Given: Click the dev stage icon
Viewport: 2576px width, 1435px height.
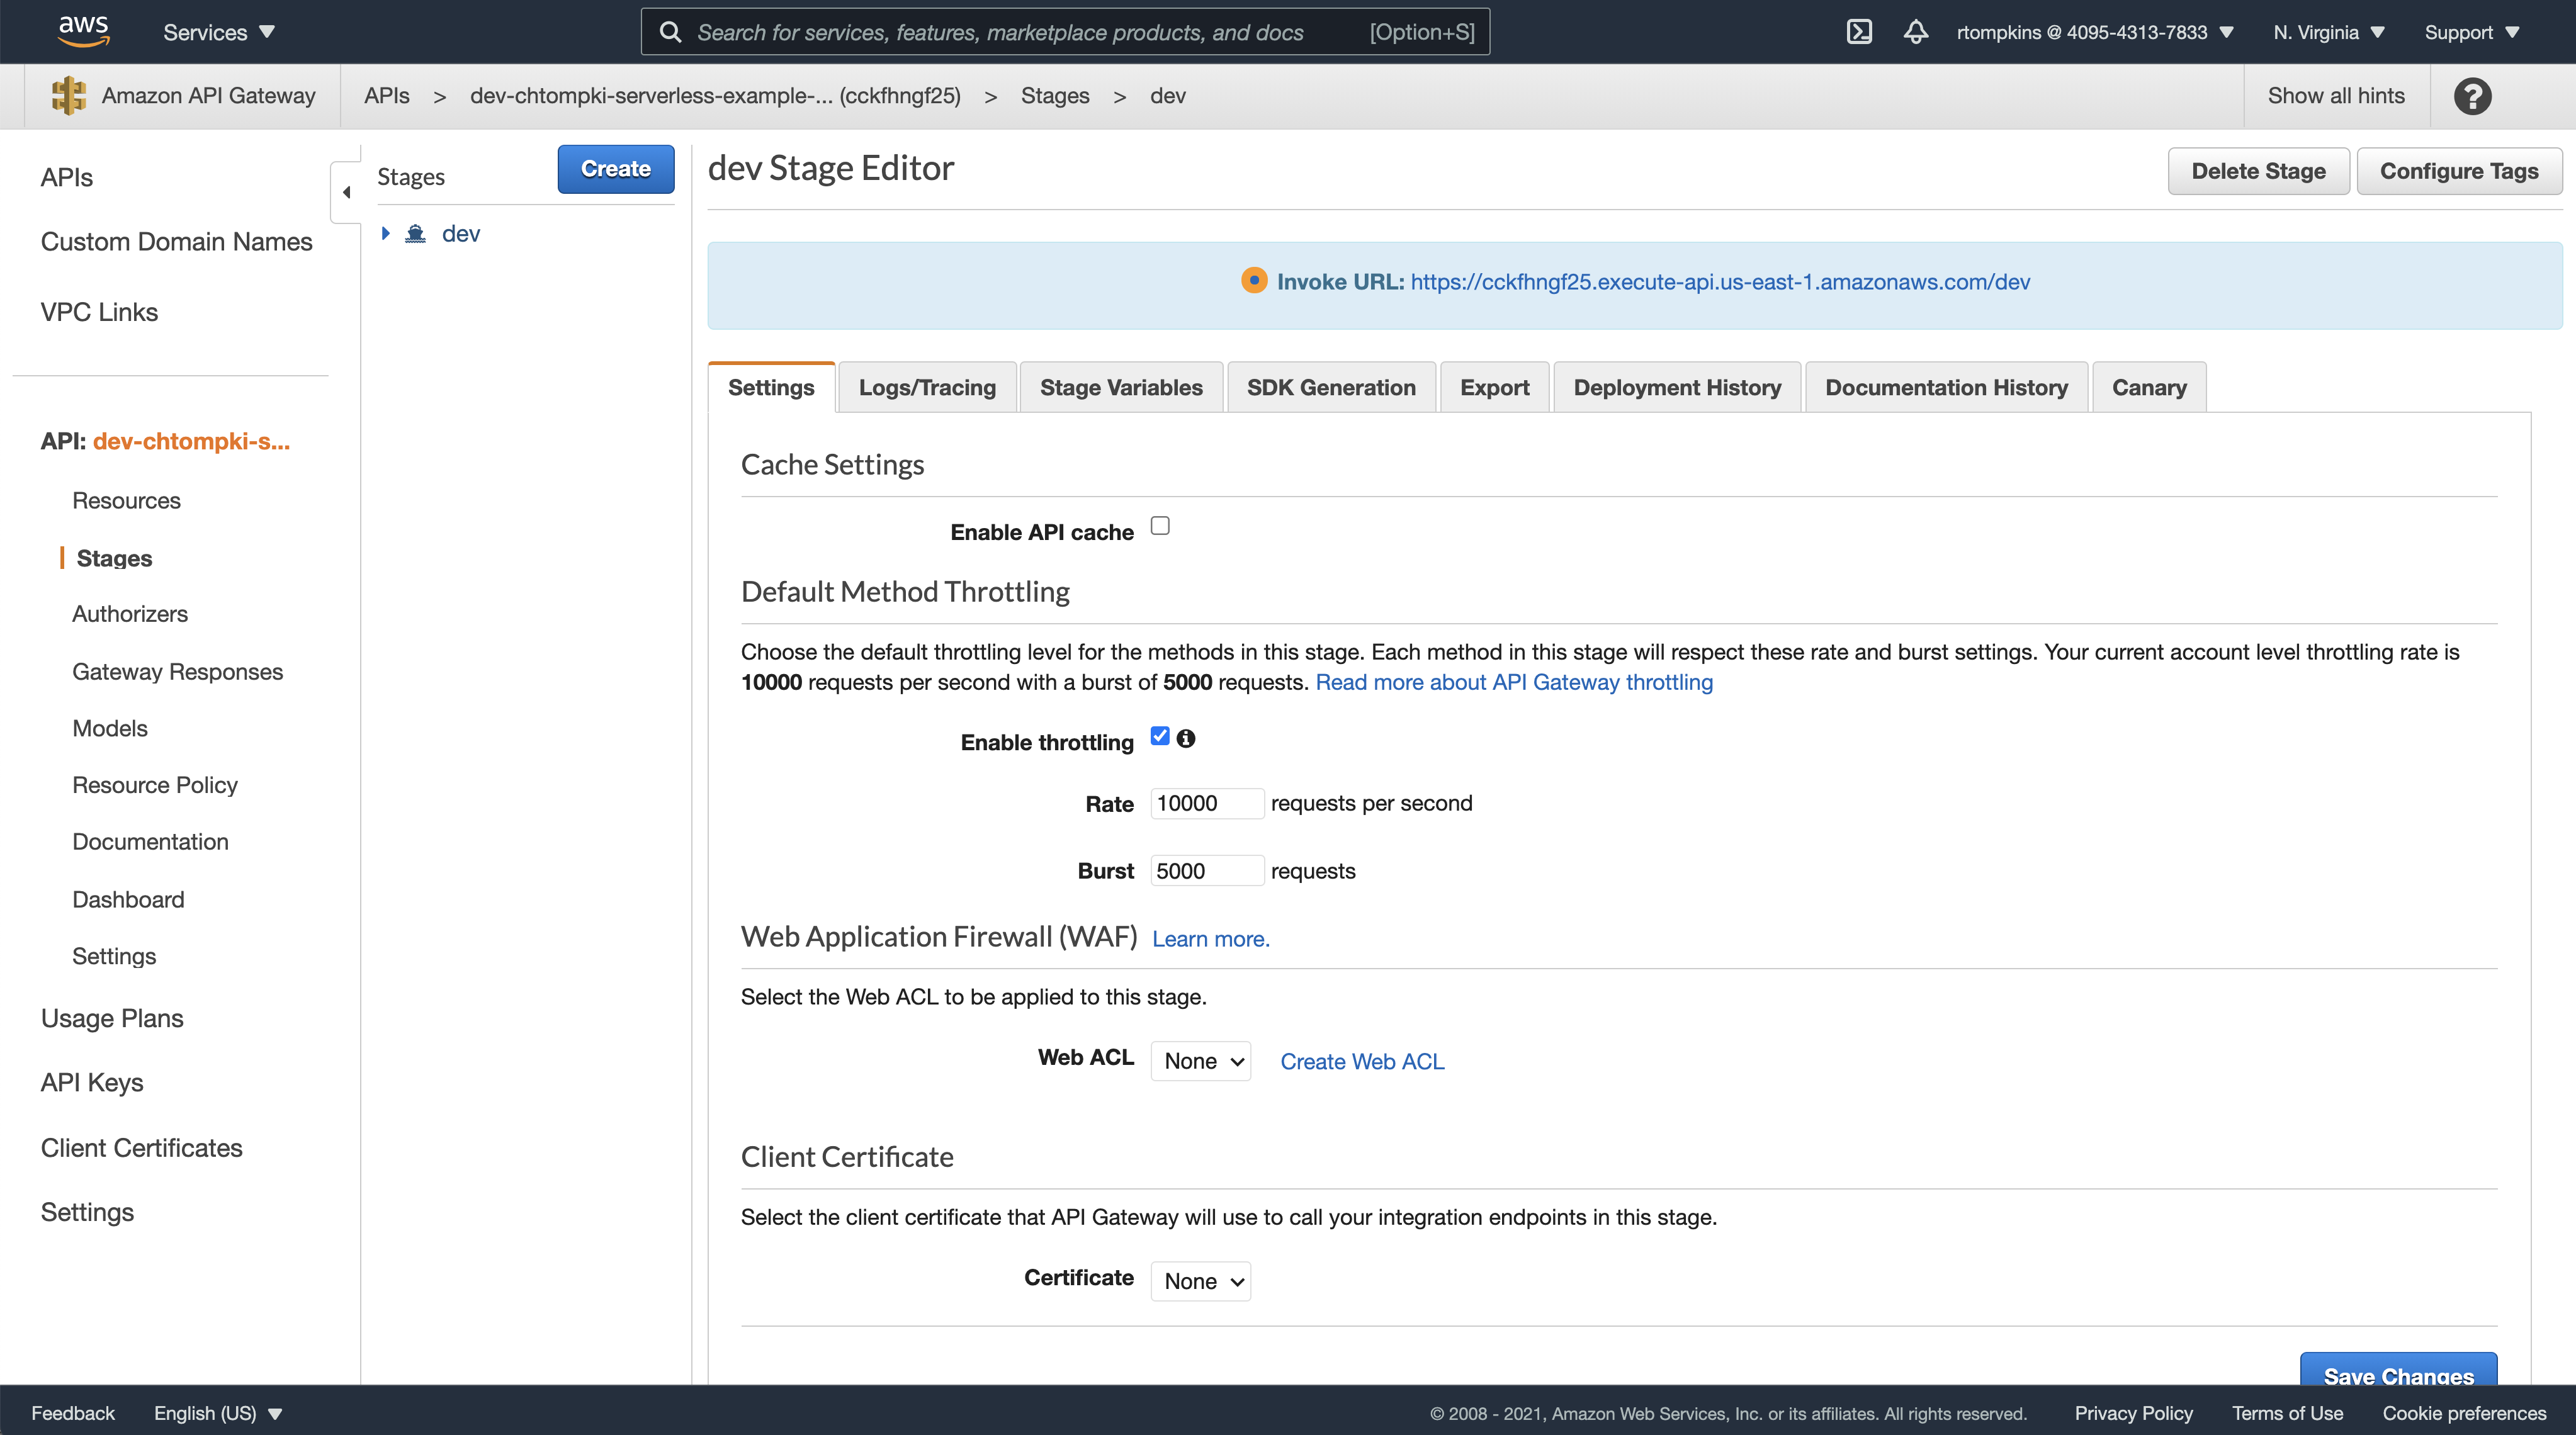Looking at the screenshot, I should pyautogui.click(x=416, y=234).
